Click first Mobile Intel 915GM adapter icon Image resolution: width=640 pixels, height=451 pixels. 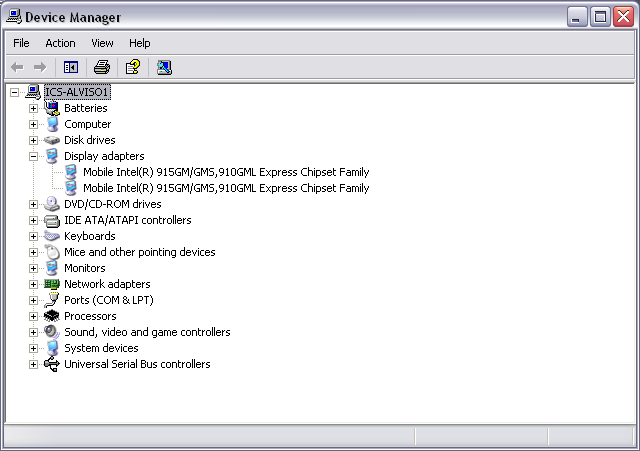coord(71,172)
